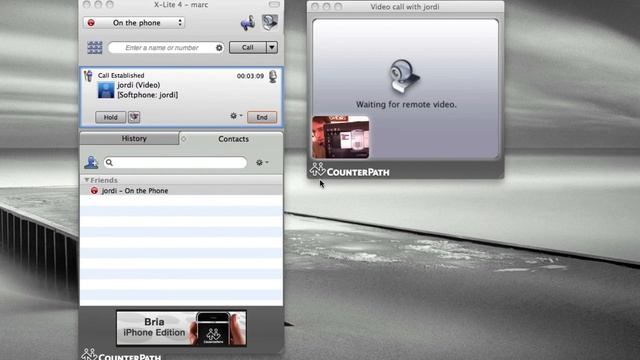This screenshot has height=360, width=640.
Task: Minimize the Video call with jordi window
Action: tap(327, 7)
